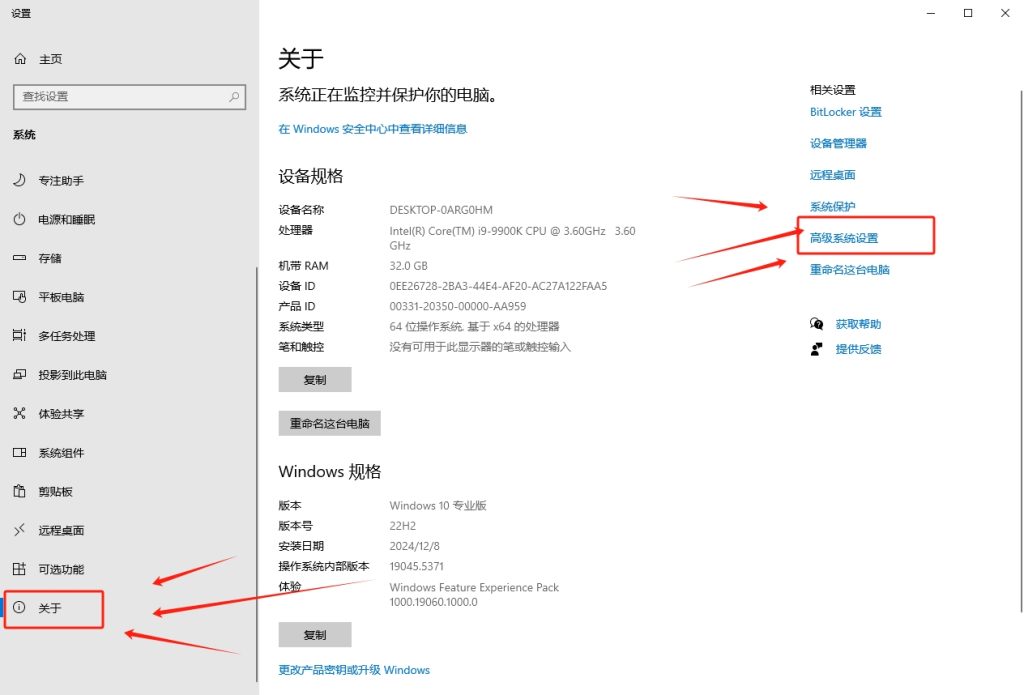Open 可选功能 settings
The height and width of the screenshot is (695, 1024).
(61, 569)
